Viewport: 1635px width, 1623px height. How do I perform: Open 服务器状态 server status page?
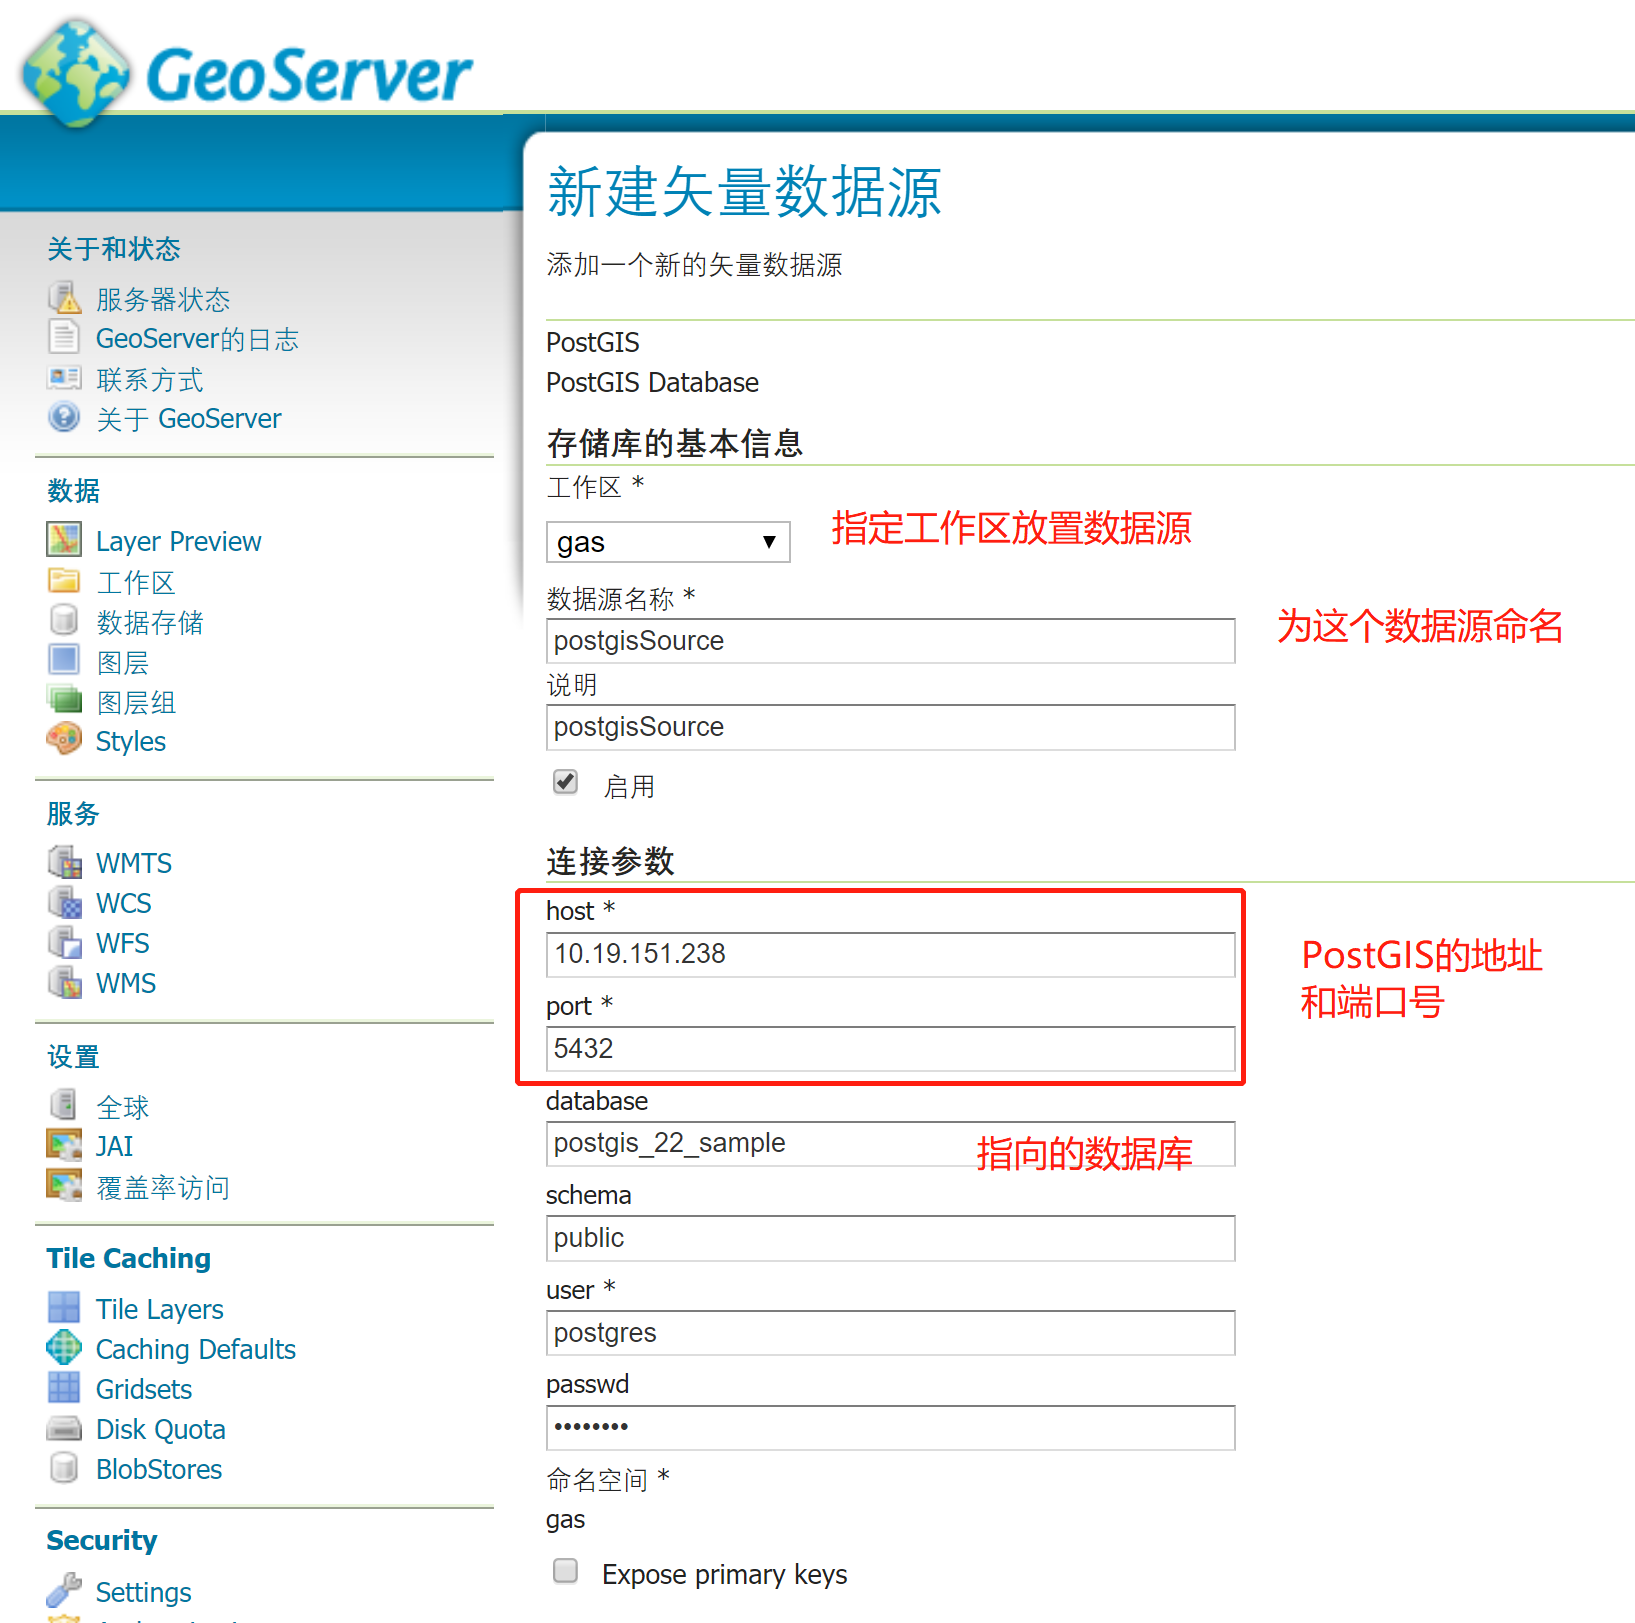[x=163, y=299]
